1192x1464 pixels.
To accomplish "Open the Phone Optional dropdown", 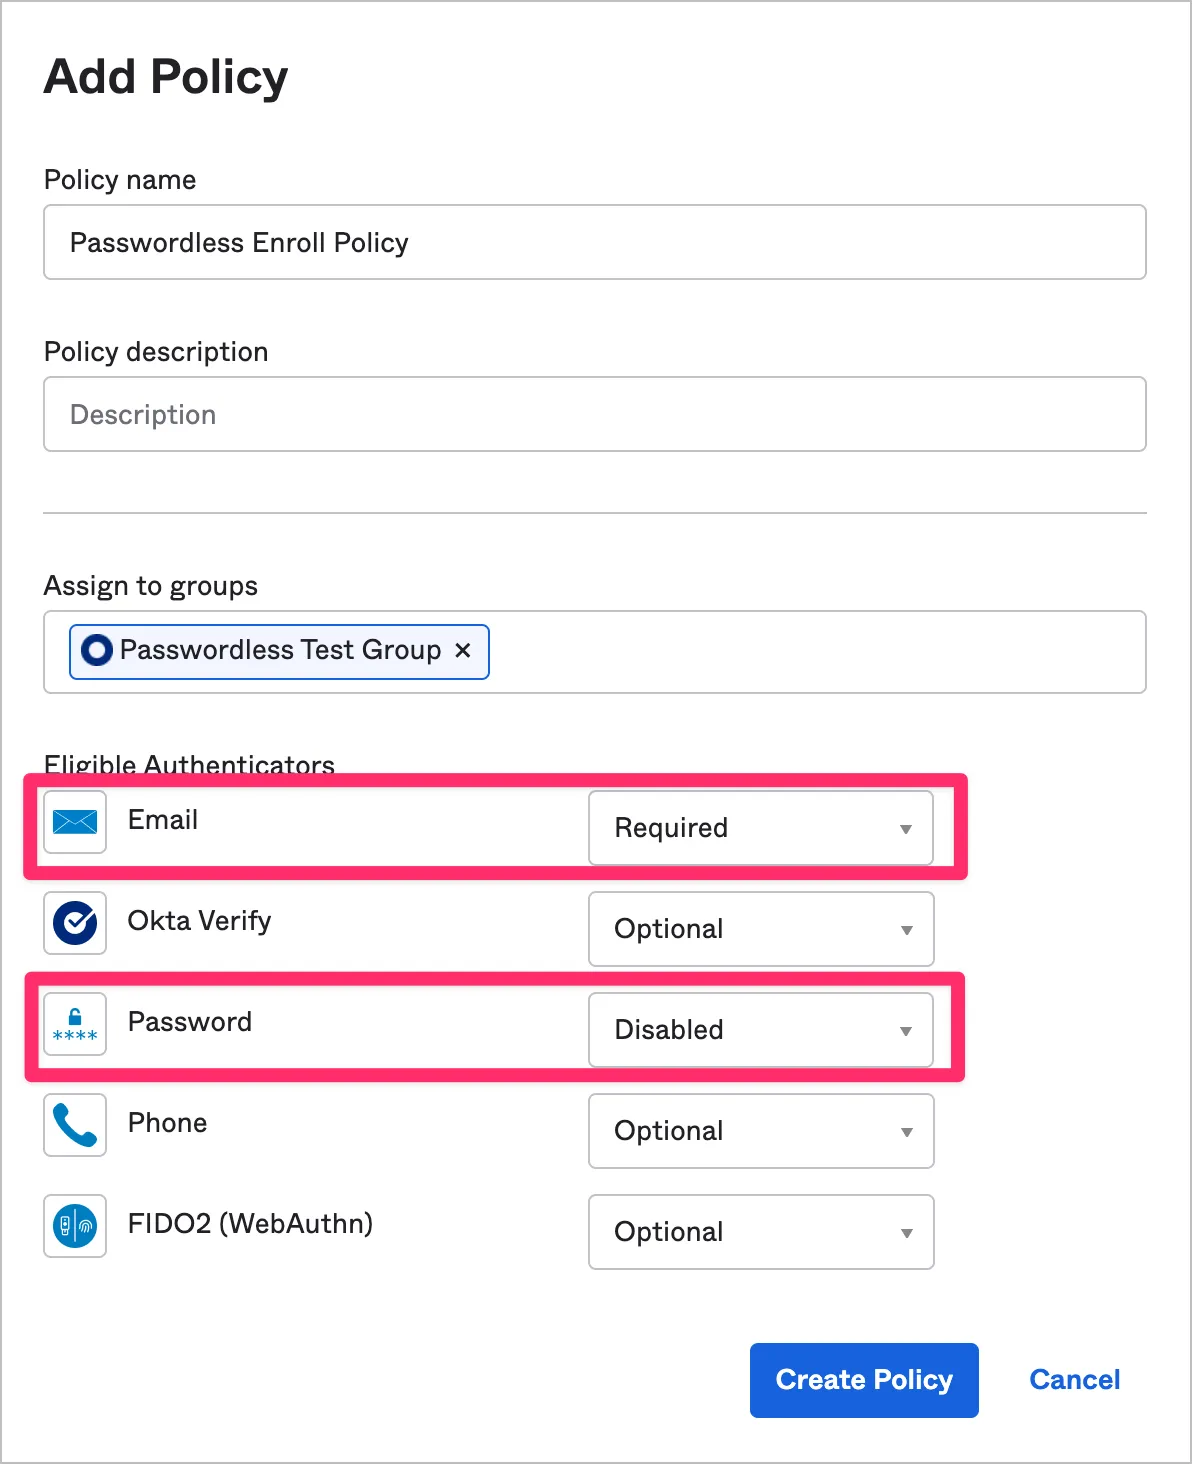I will coord(760,1131).
